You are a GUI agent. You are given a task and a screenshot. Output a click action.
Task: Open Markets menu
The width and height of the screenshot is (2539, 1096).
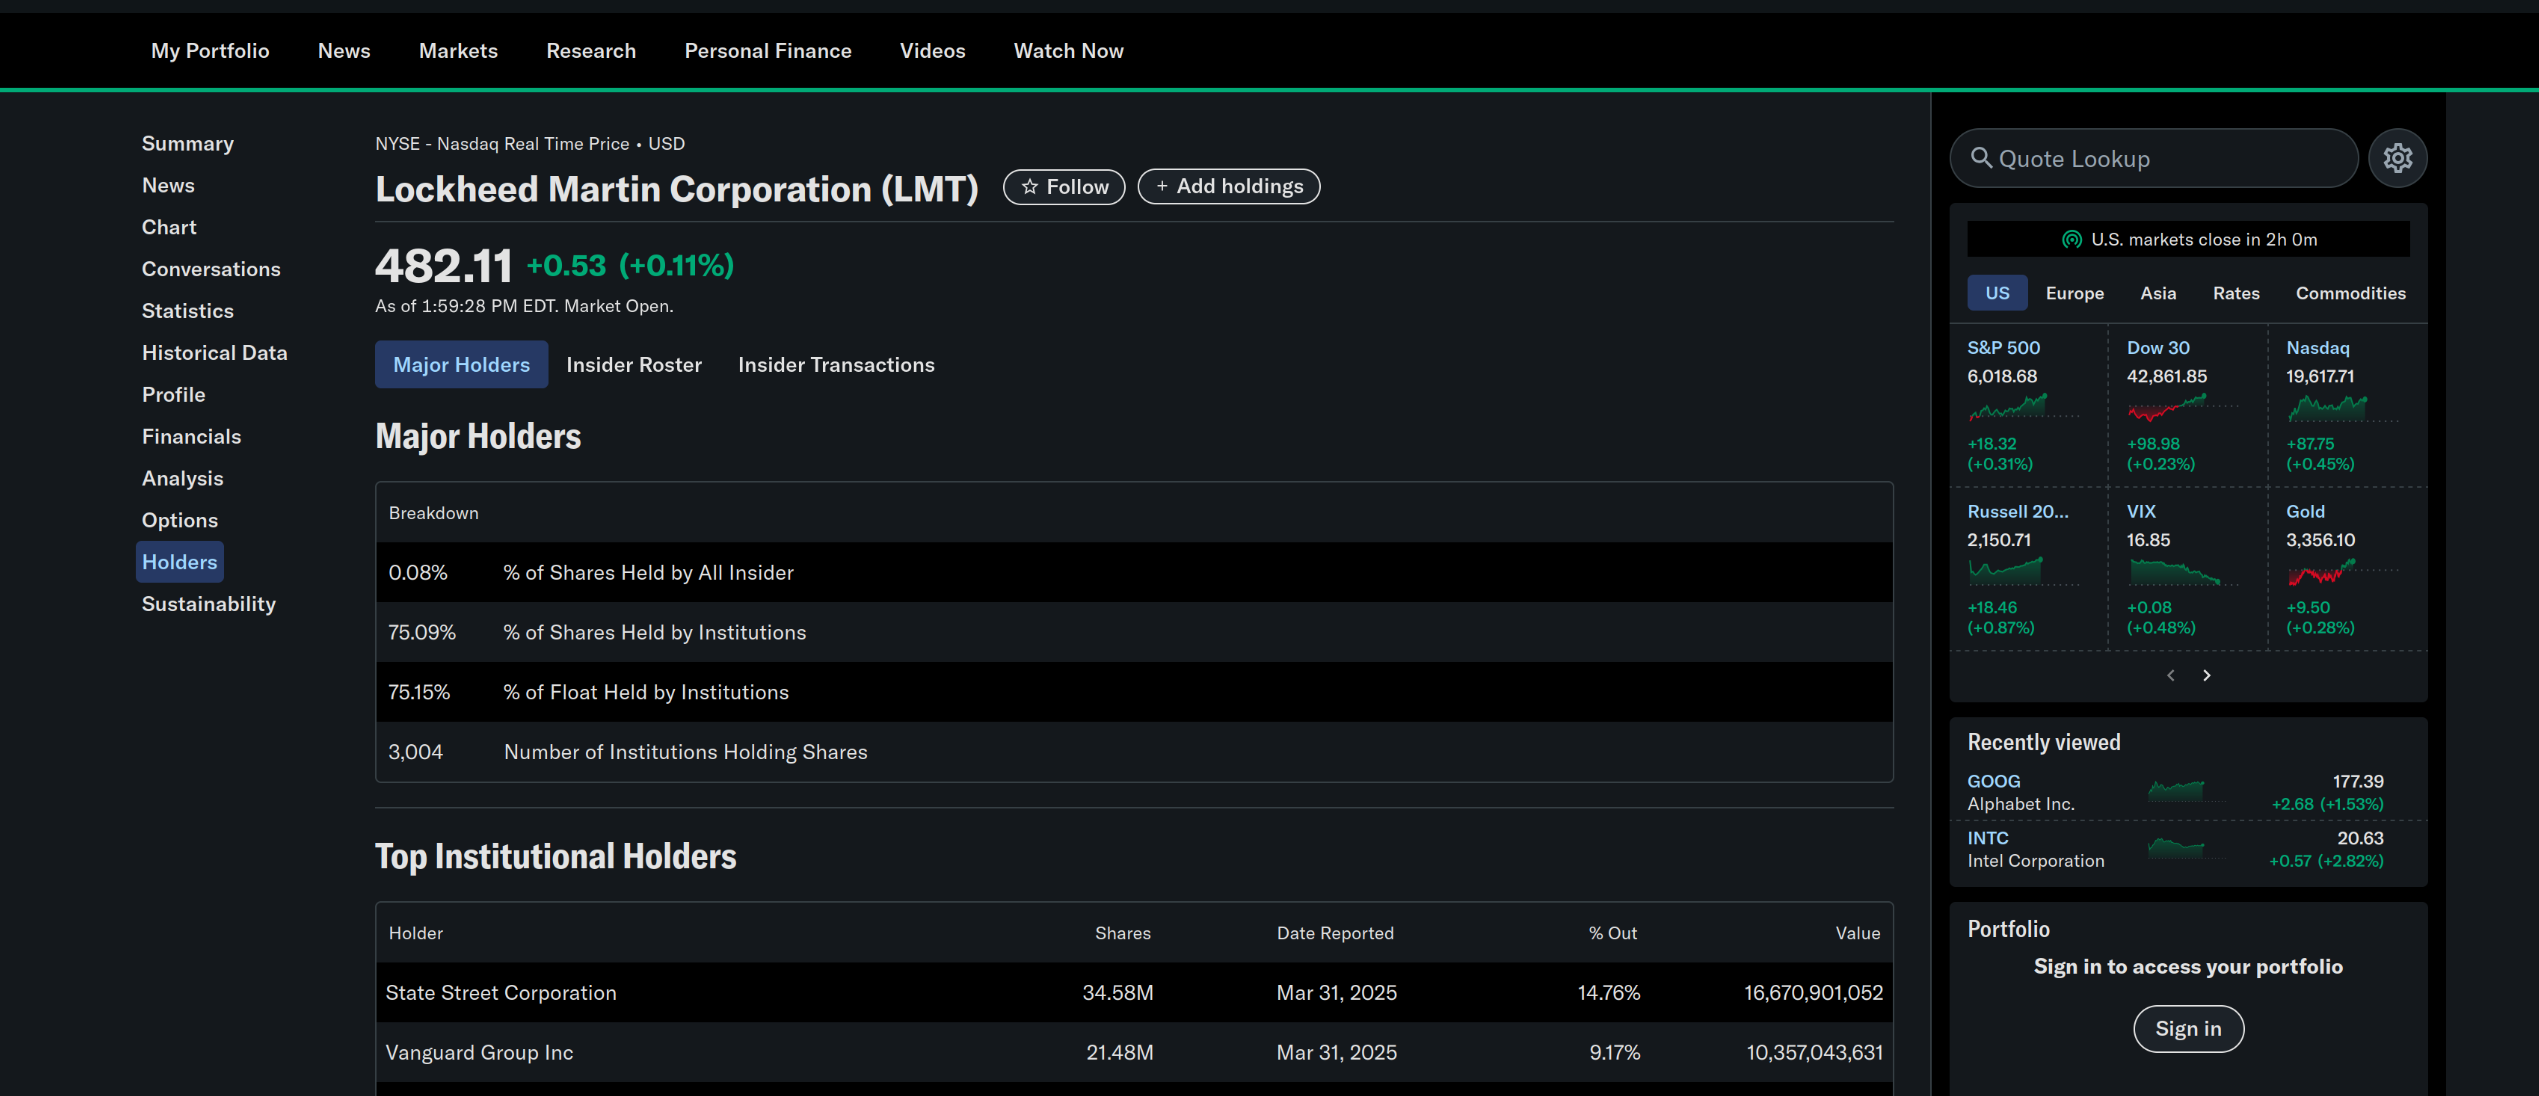pyautogui.click(x=458, y=51)
